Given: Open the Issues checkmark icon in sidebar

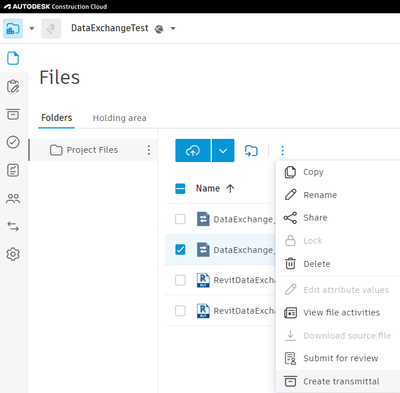Looking at the screenshot, I should coord(13,142).
